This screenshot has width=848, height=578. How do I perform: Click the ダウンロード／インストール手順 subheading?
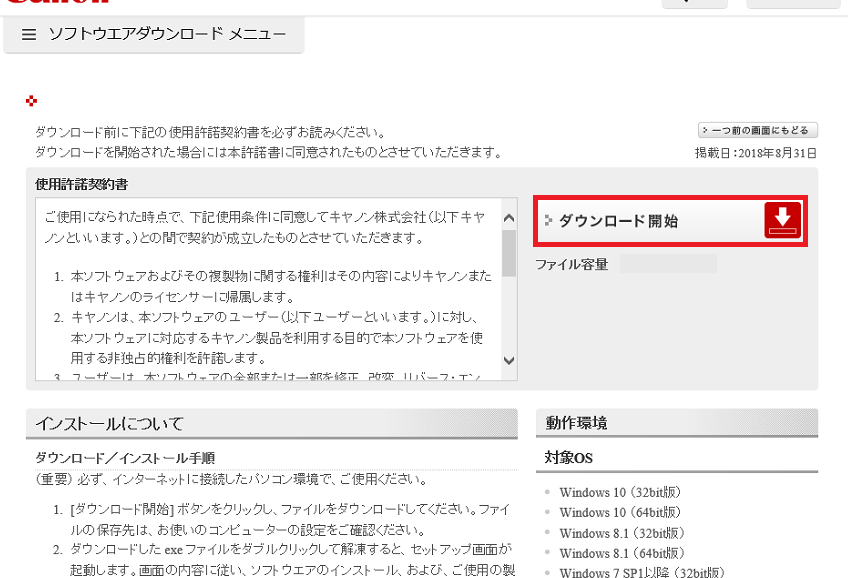pyautogui.click(x=118, y=457)
